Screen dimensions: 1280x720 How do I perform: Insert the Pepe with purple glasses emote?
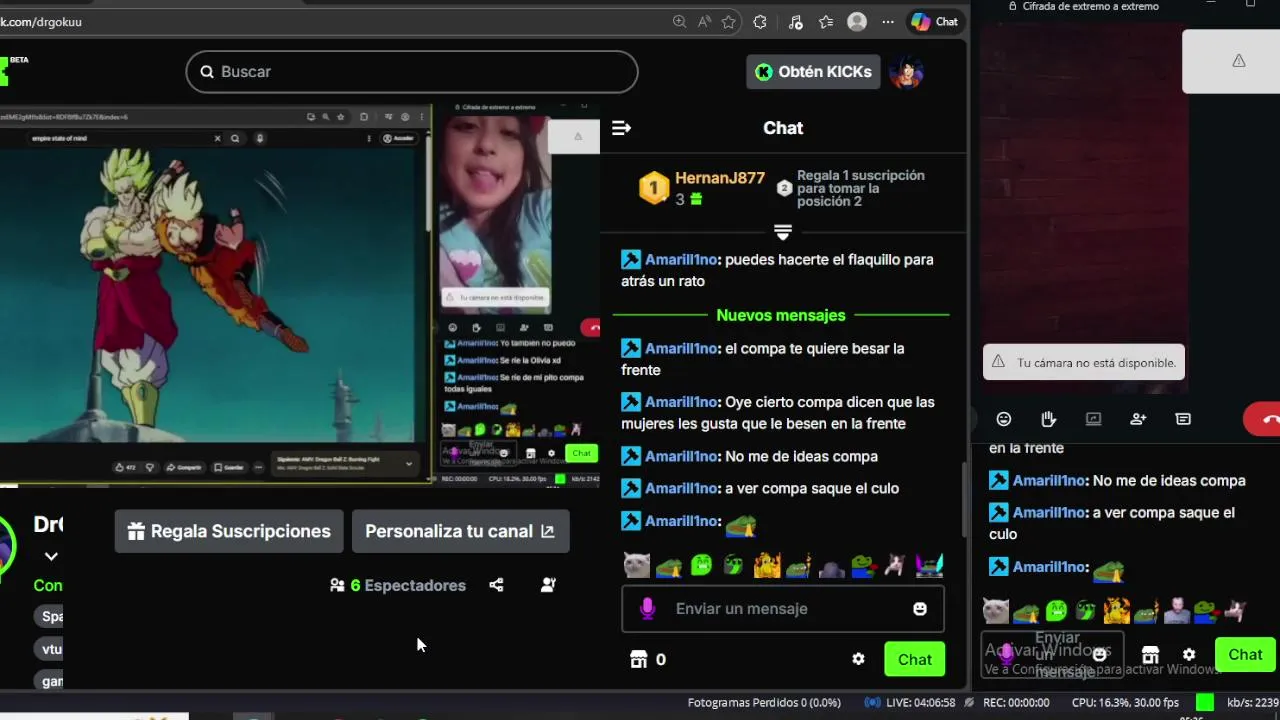pyautogui.click(x=929, y=566)
